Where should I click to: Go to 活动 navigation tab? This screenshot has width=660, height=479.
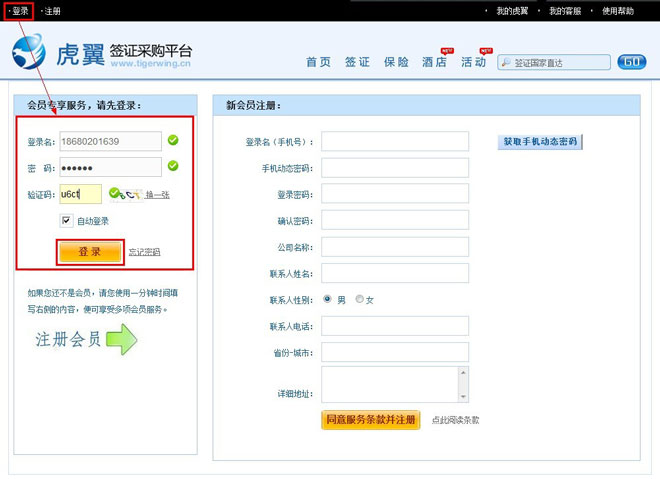click(474, 62)
